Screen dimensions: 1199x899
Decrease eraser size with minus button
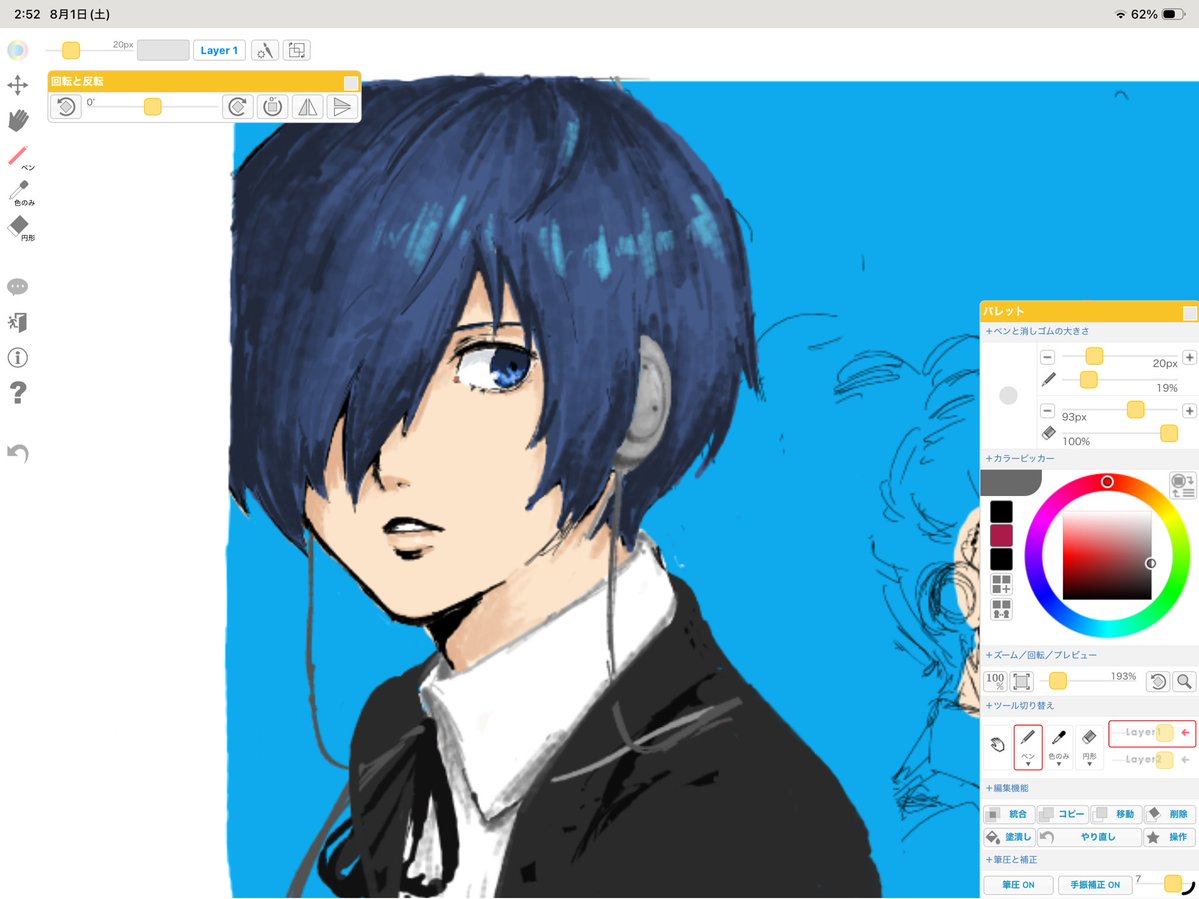(1048, 411)
